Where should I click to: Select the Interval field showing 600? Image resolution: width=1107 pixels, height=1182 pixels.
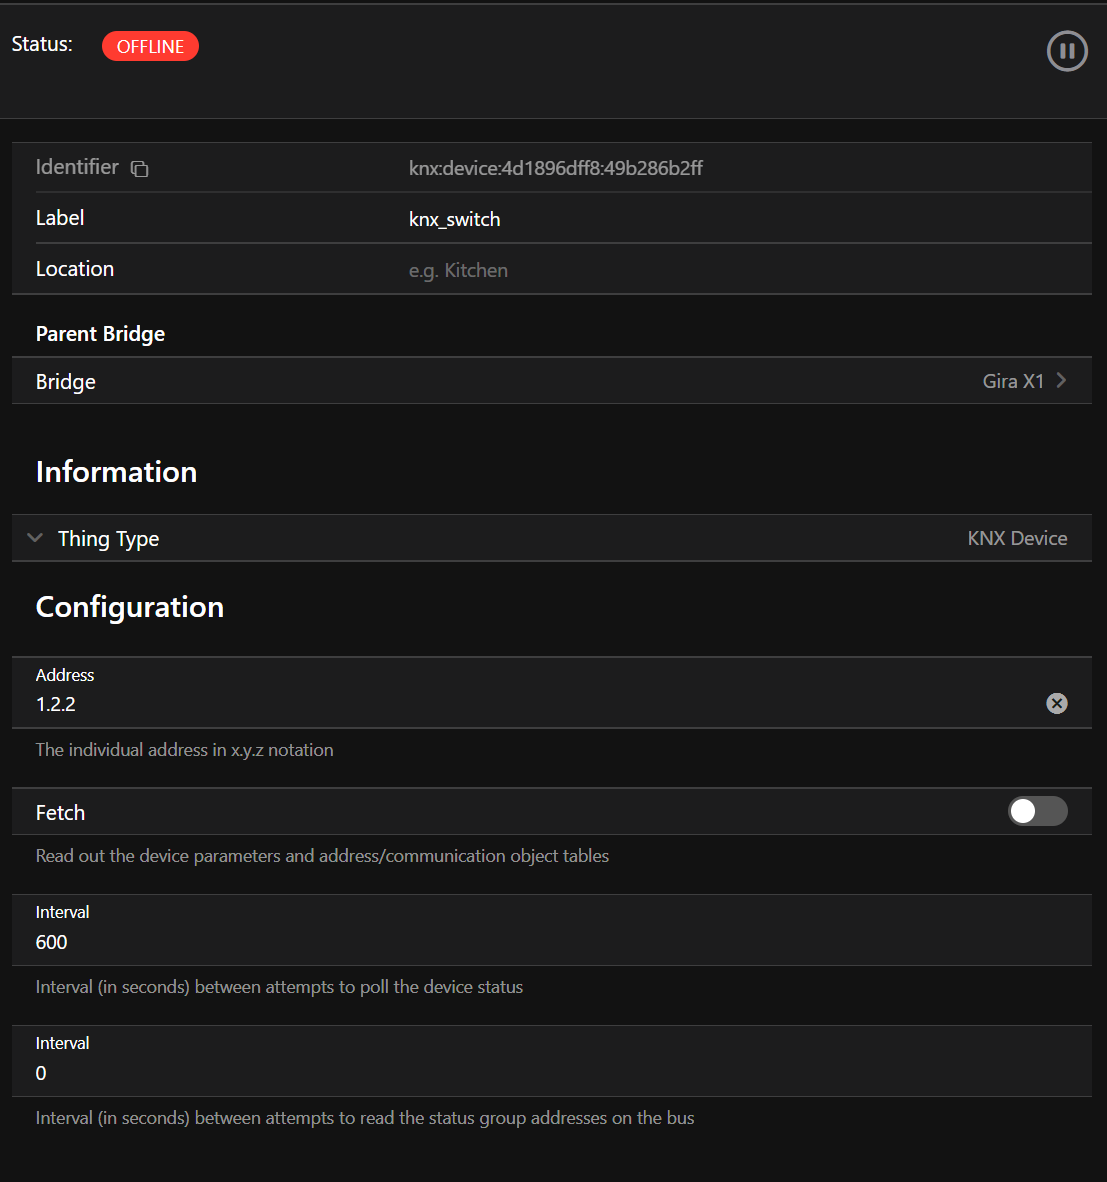[500, 942]
